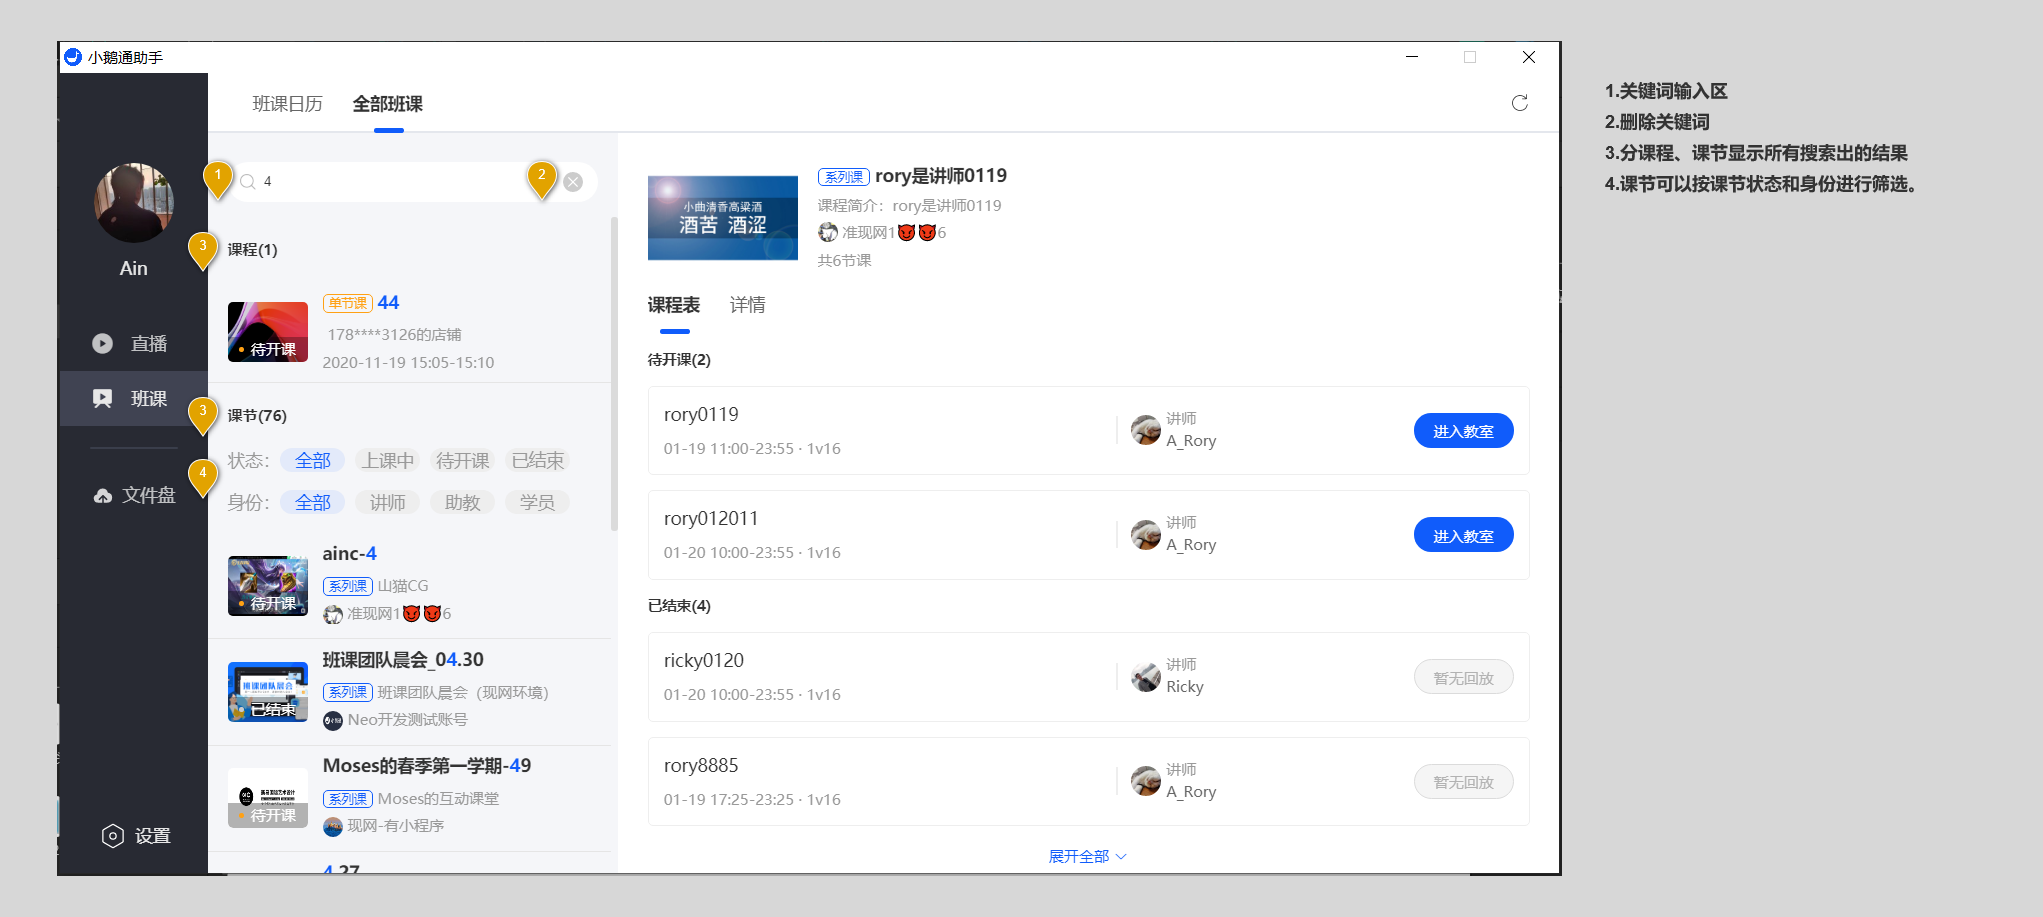
Task: Filter lessons by 学员 identity
Action: coord(537,503)
